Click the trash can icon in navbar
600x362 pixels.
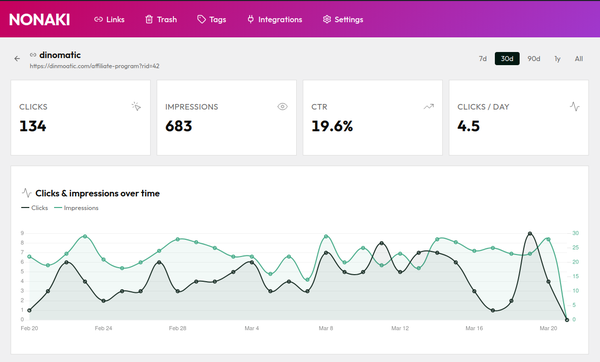[x=149, y=20]
